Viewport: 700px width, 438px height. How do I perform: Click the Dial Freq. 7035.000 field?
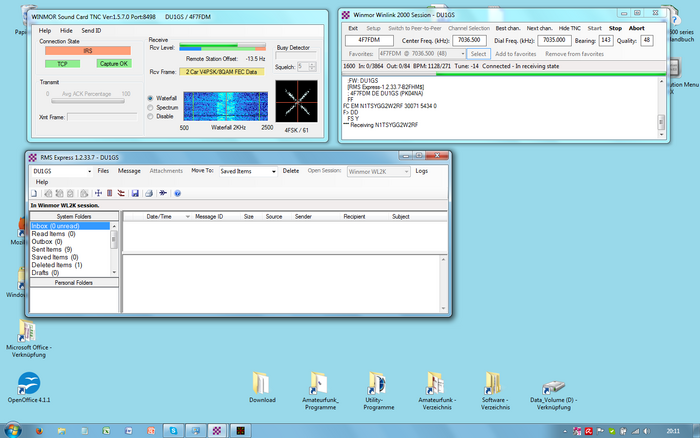[554, 40]
